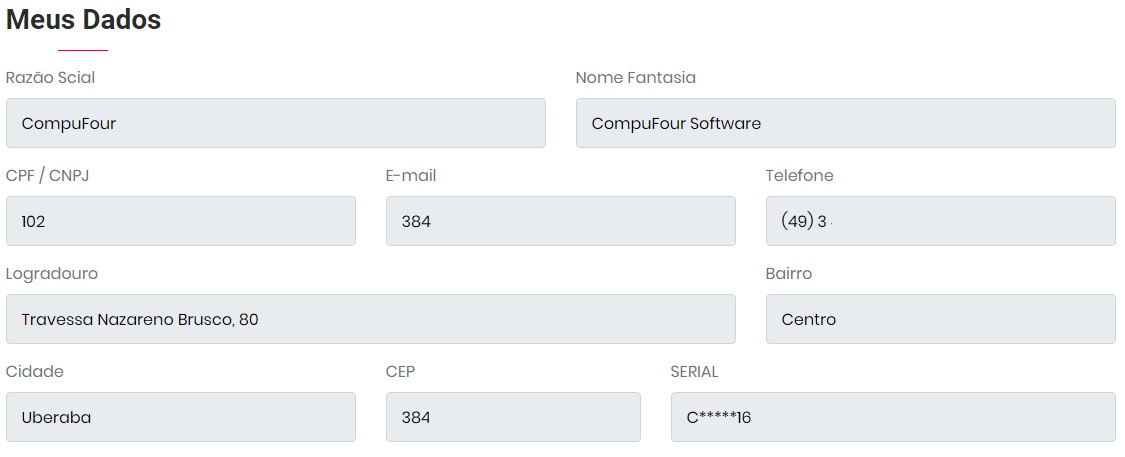The width and height of the screenshot is (1125, 457).
Task: Click the 'Cidade' label text
Action: point(34,371)
